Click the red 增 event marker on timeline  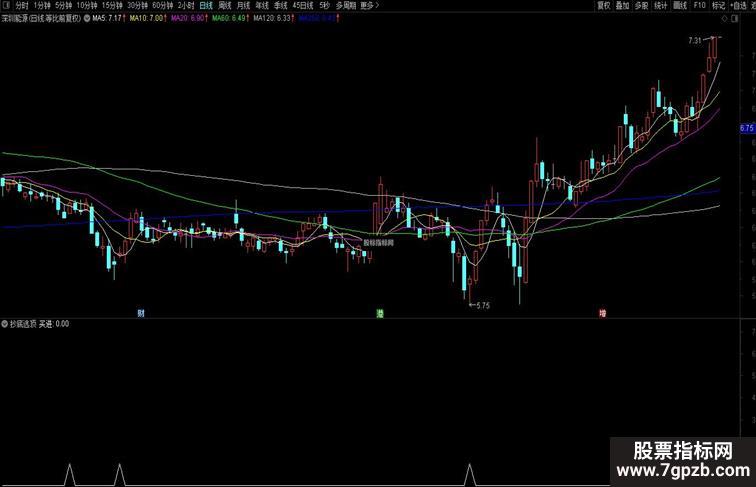click(603, 313)
